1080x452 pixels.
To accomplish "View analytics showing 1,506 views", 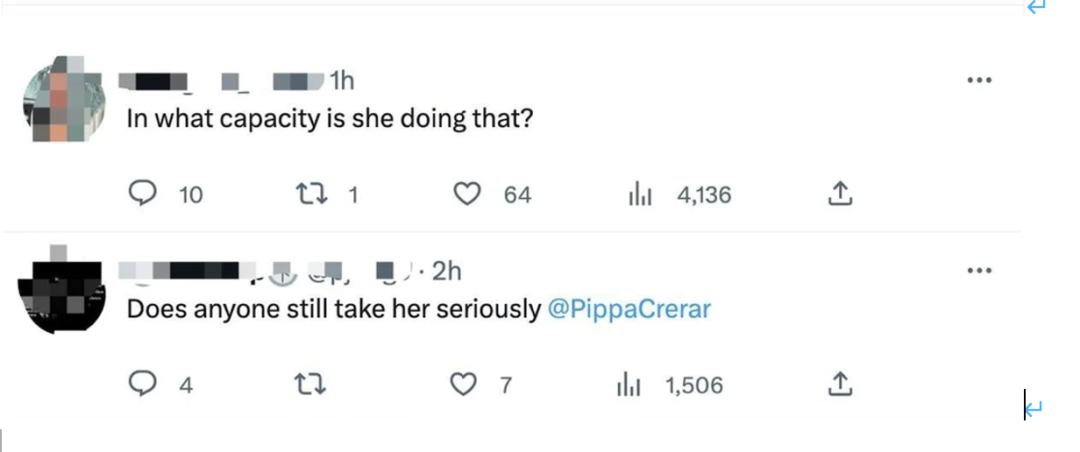I will pyautogui.click(x=628, y=385).
